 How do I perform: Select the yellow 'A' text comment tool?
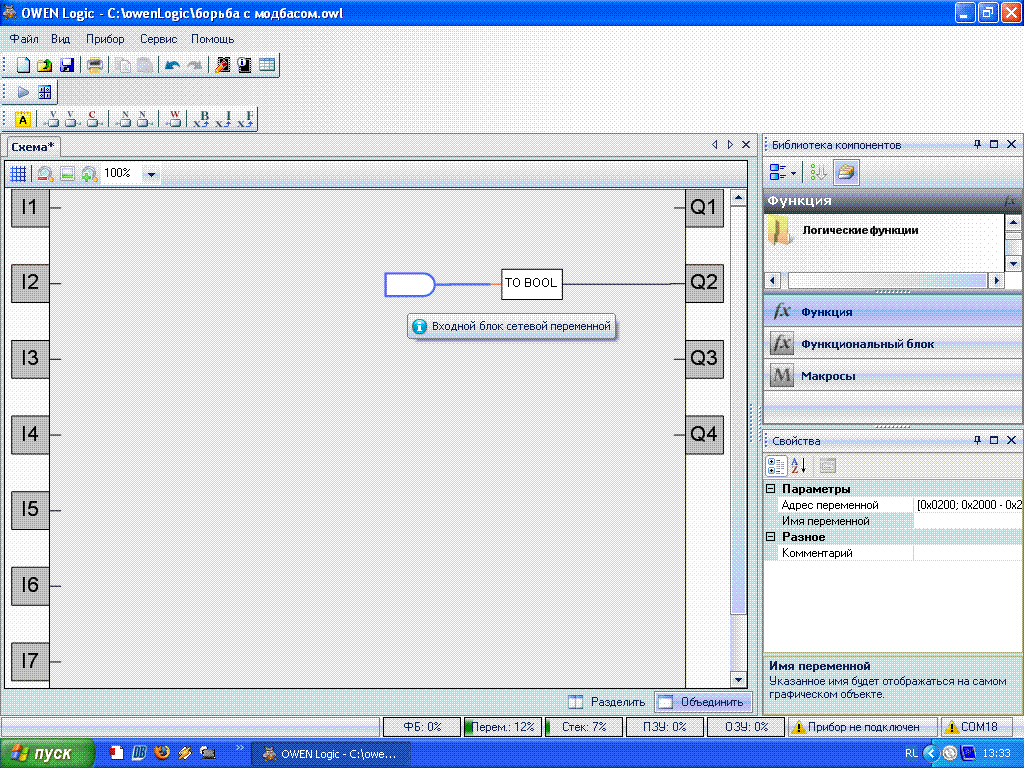[23, 119]
